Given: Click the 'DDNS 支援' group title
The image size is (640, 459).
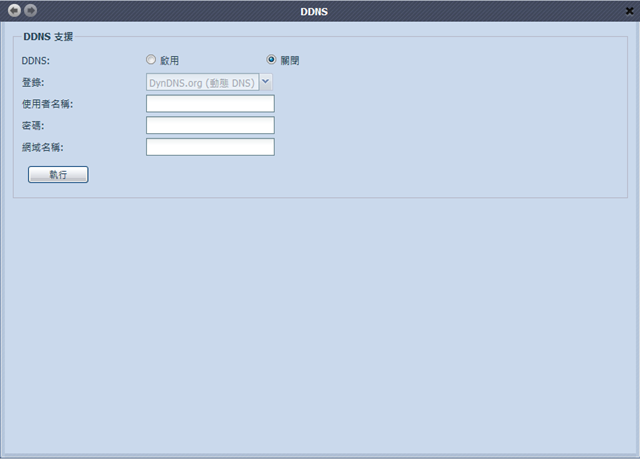Looking at the screenshot, I should [48, 37].
